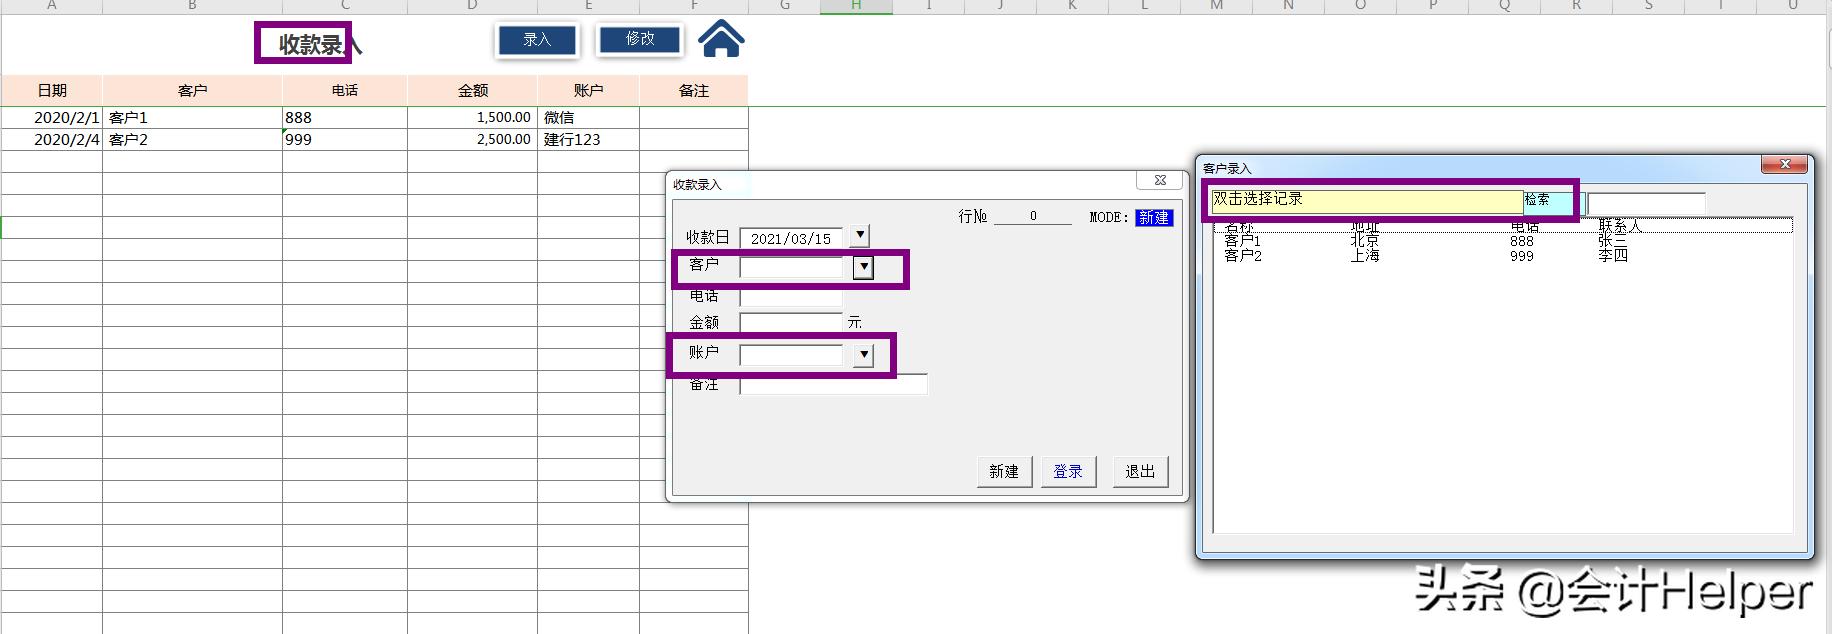Click the 检索 search label
The height and width of the screenshot is (634, 1832).
coord(1538,200)
